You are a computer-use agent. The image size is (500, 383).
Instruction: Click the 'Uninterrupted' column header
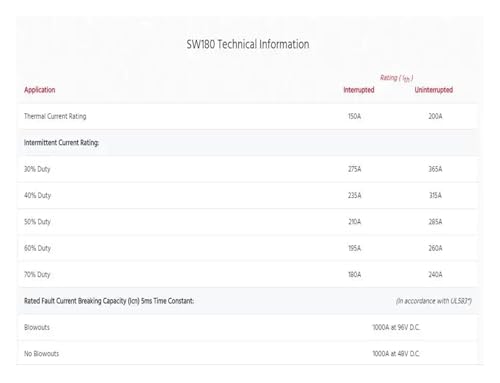click(x=433, y=90)
